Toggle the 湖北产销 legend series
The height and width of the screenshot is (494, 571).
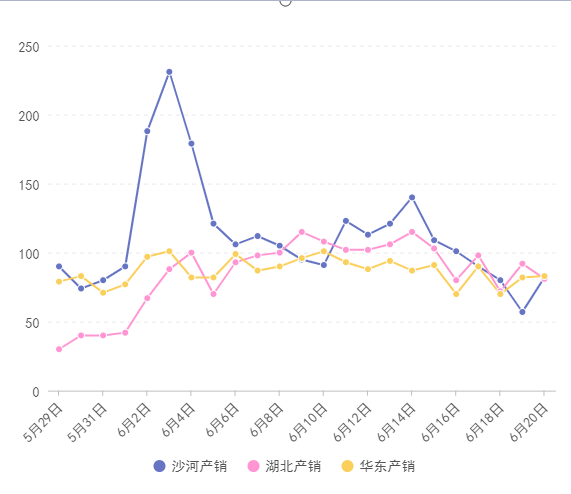point(284,466)
